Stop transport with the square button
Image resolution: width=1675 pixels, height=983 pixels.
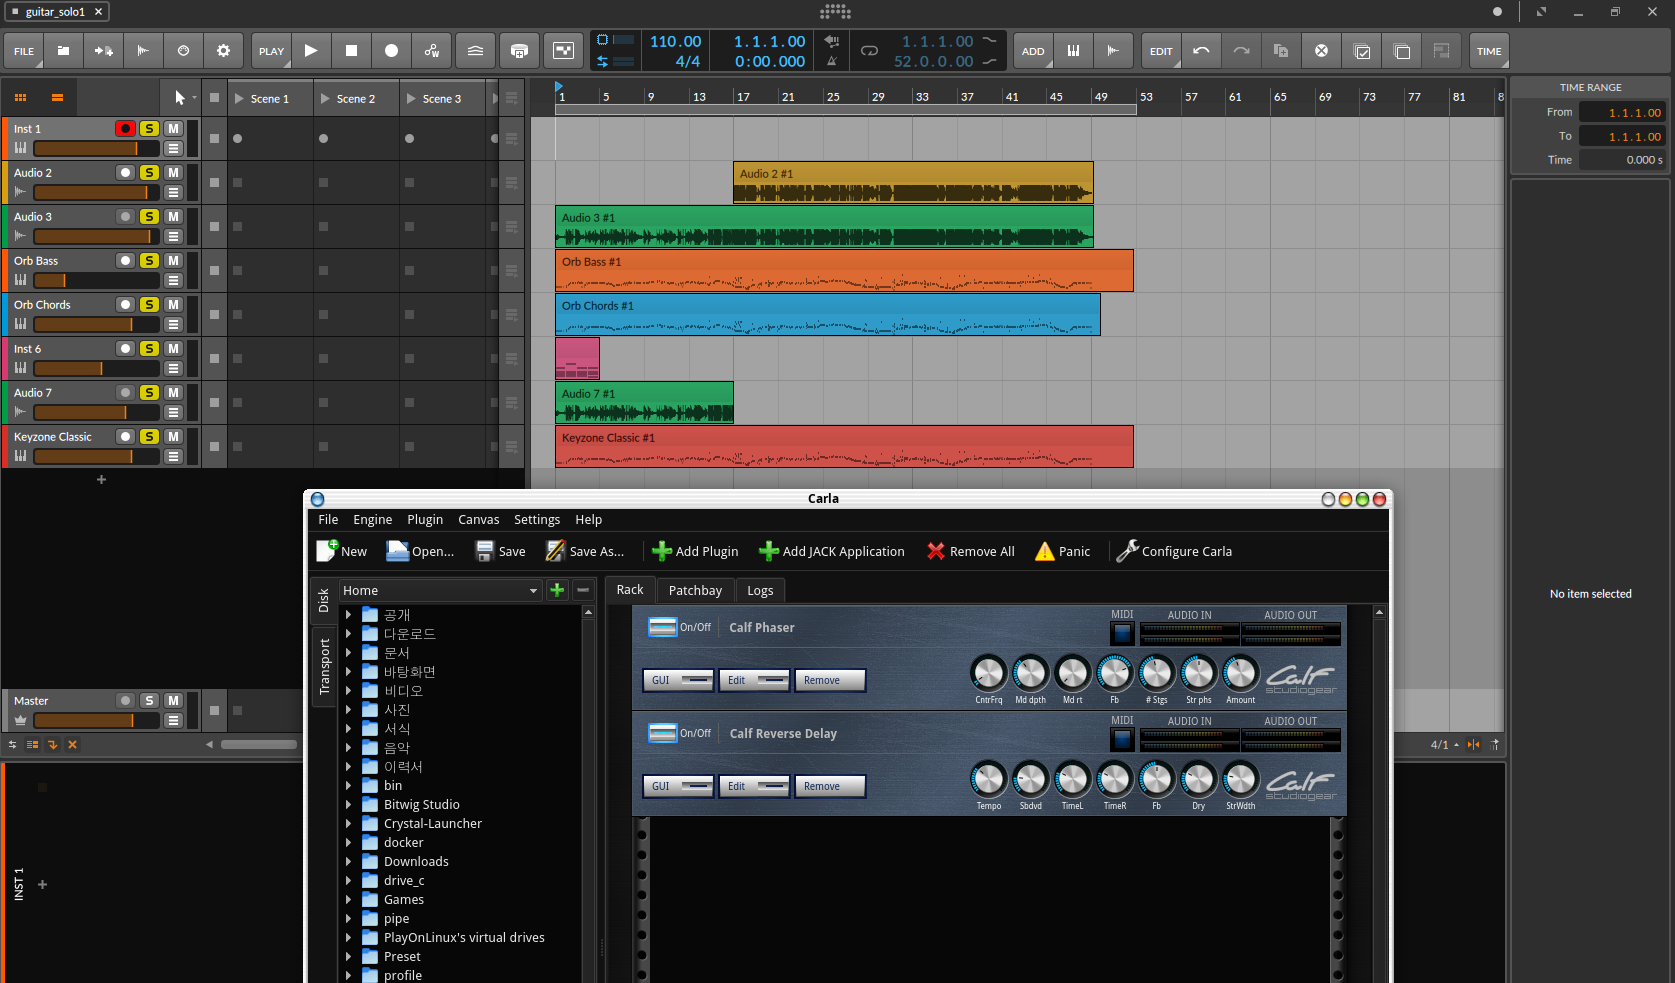pos(351,51)
